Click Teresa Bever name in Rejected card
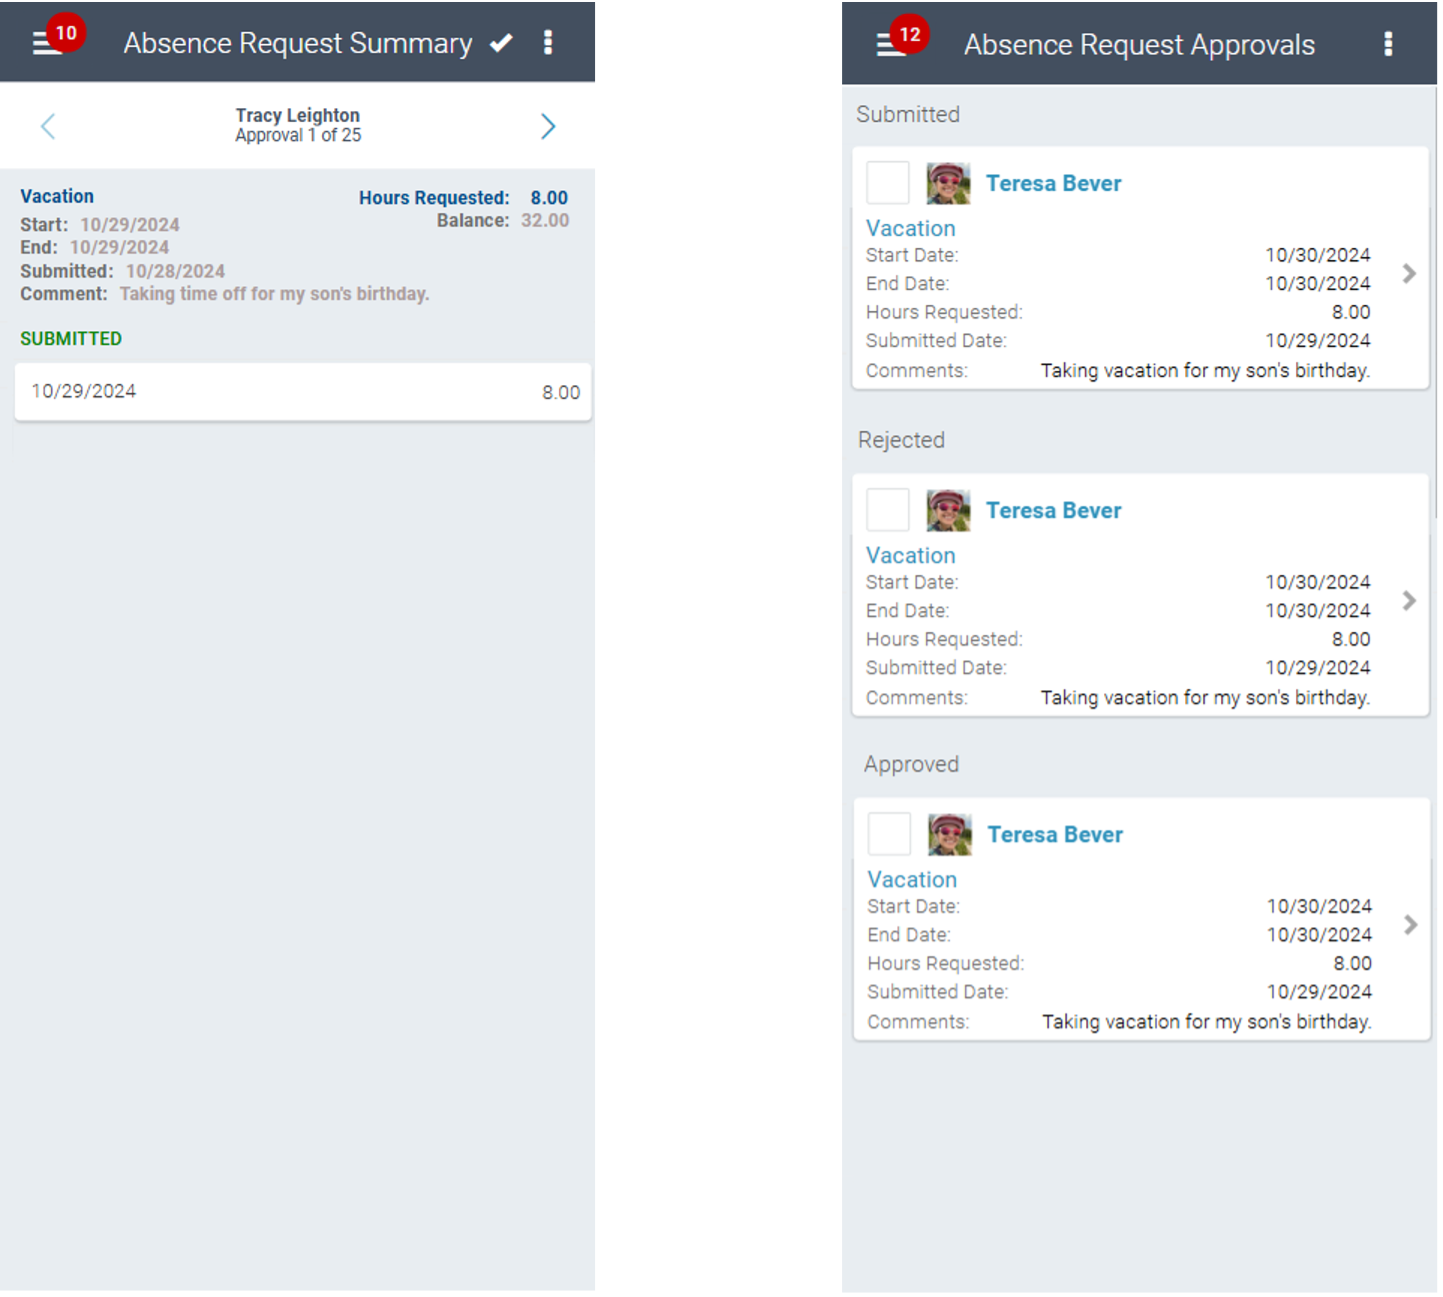 (x=1053, y=511)
